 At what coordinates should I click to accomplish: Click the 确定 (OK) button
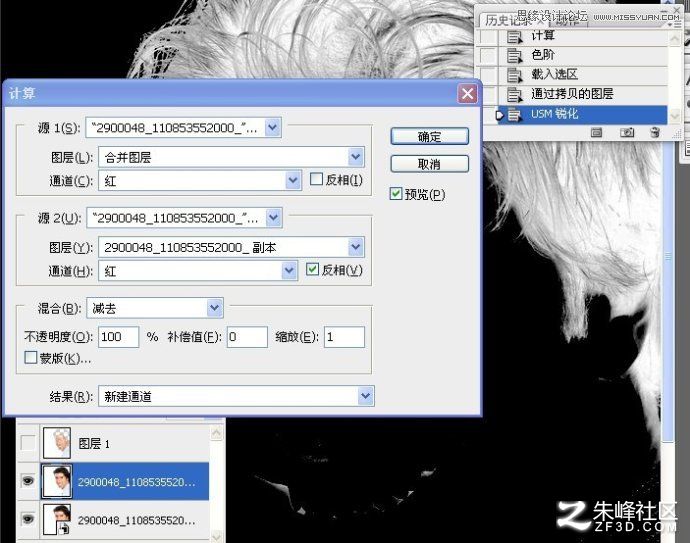tap(429, 136)
